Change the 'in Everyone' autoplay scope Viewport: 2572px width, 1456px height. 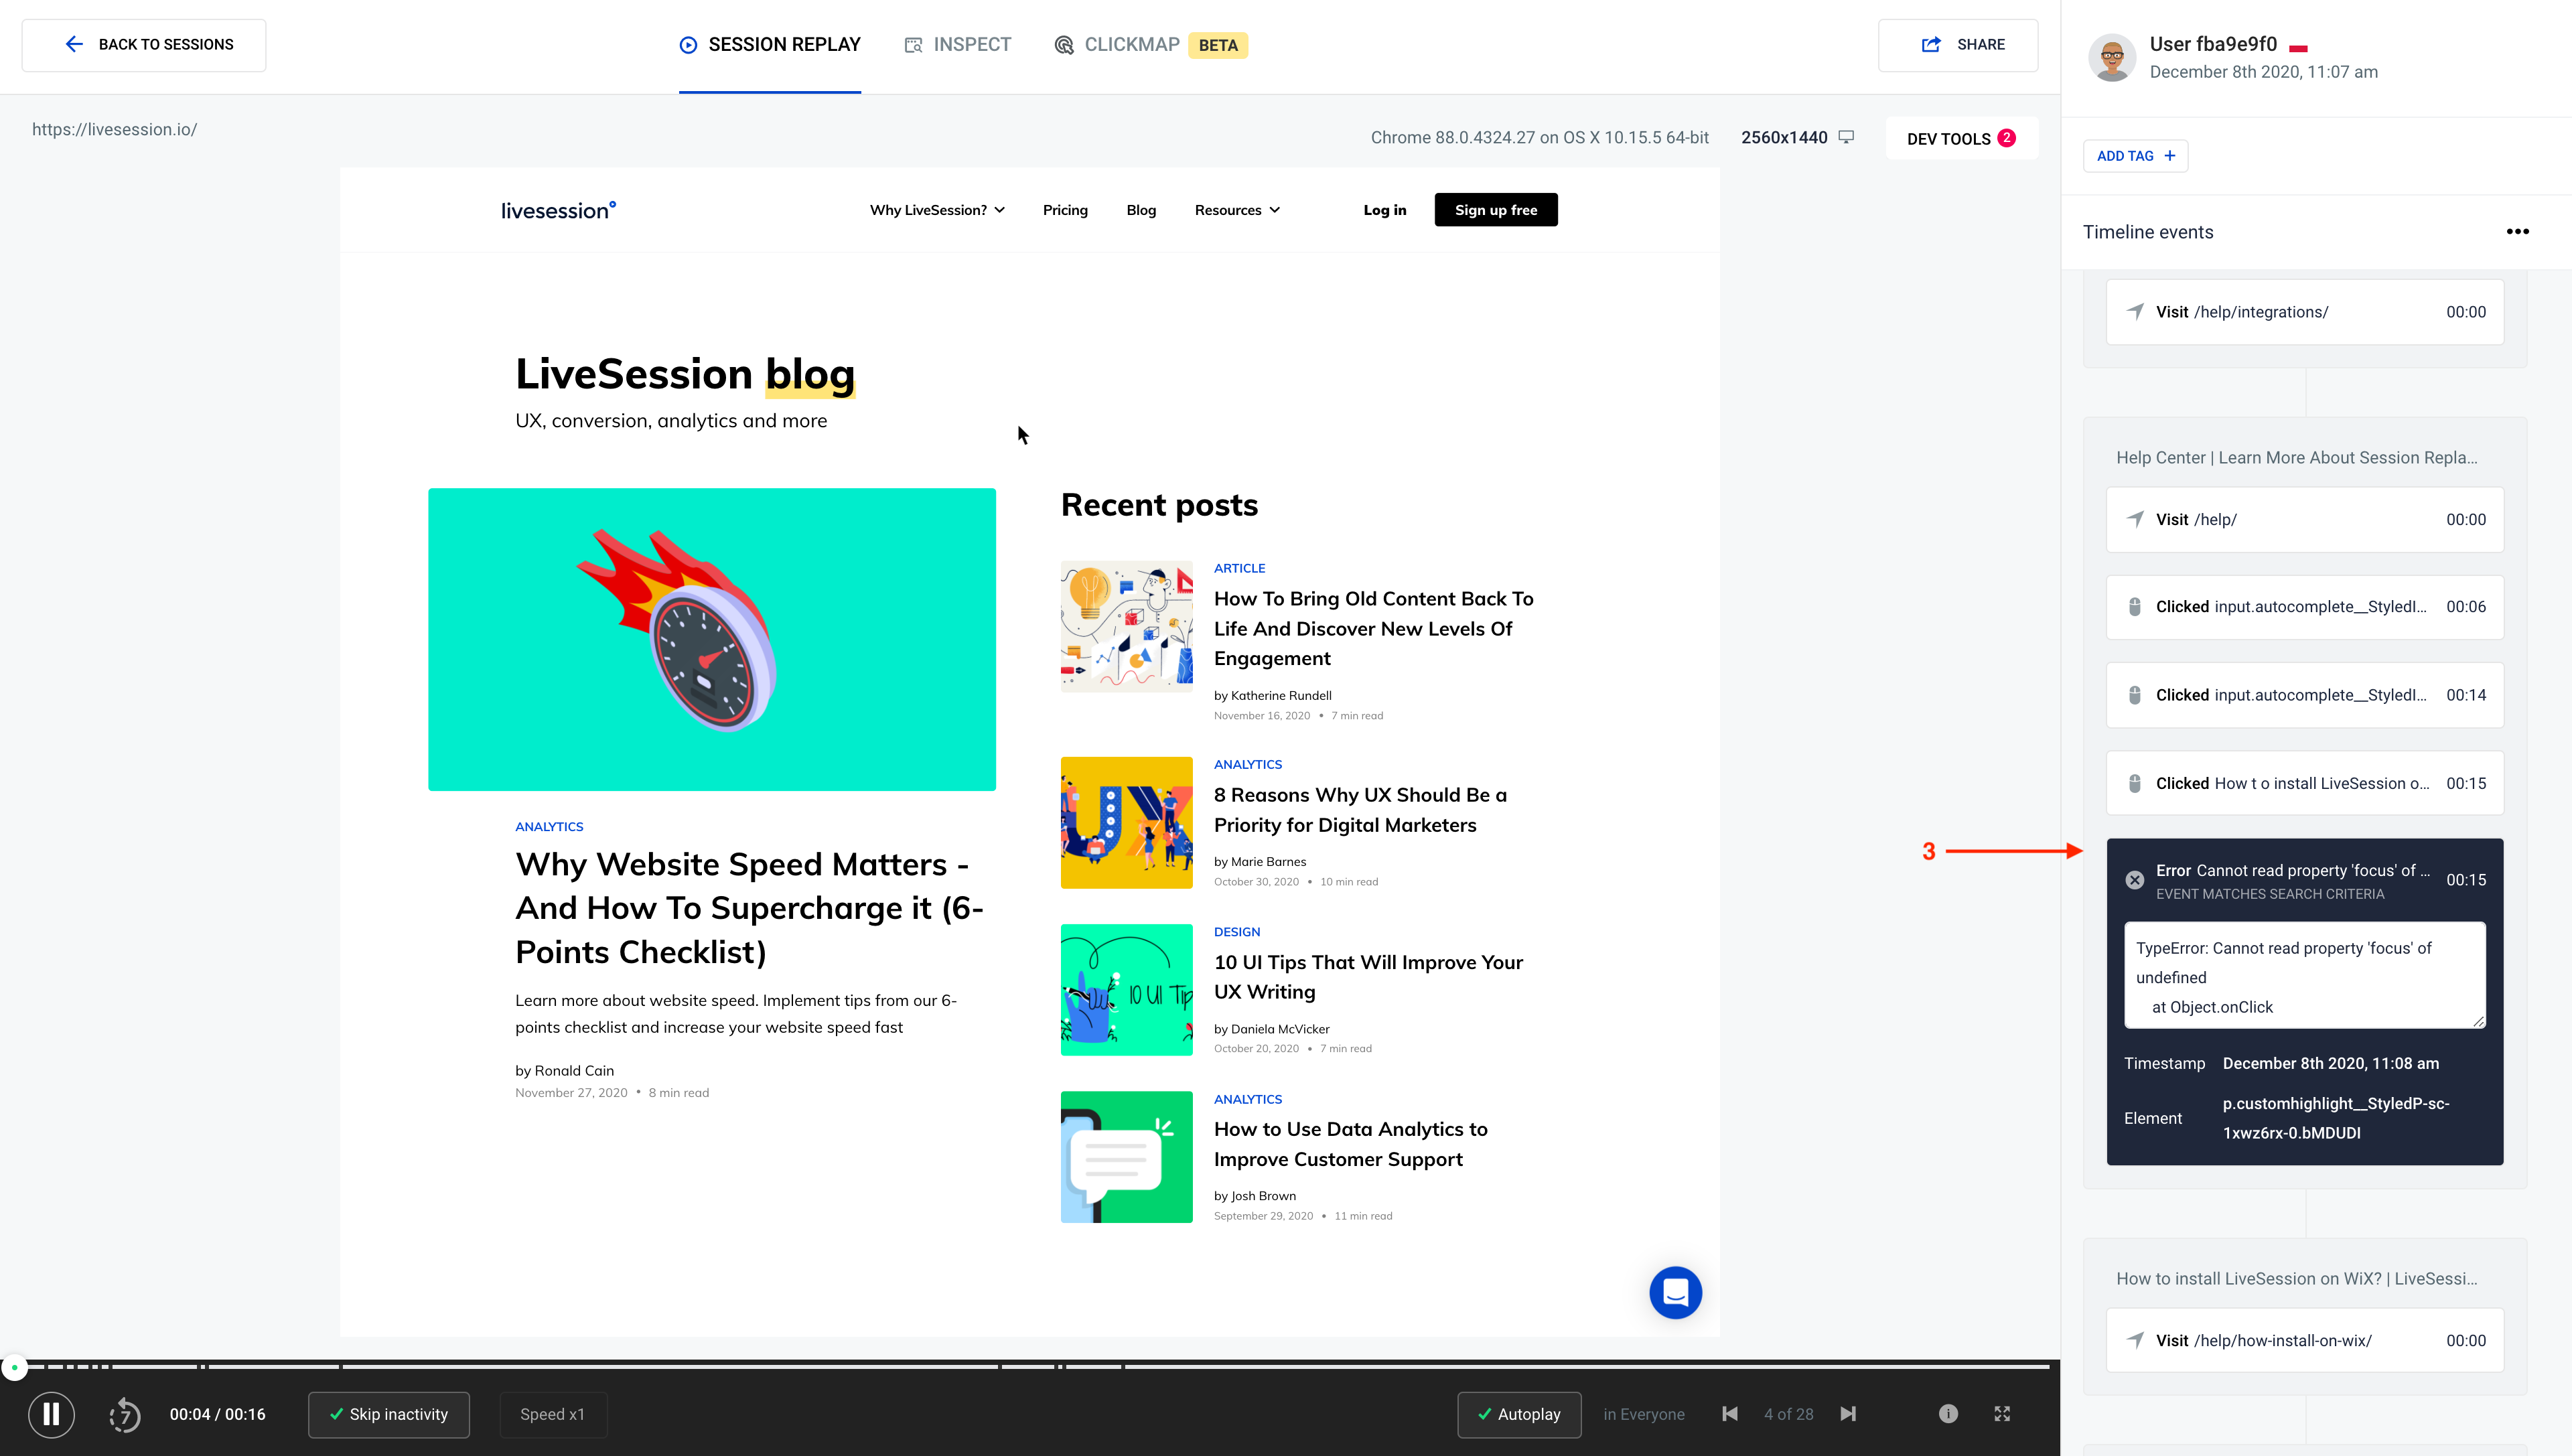tap(1643, 1414)
